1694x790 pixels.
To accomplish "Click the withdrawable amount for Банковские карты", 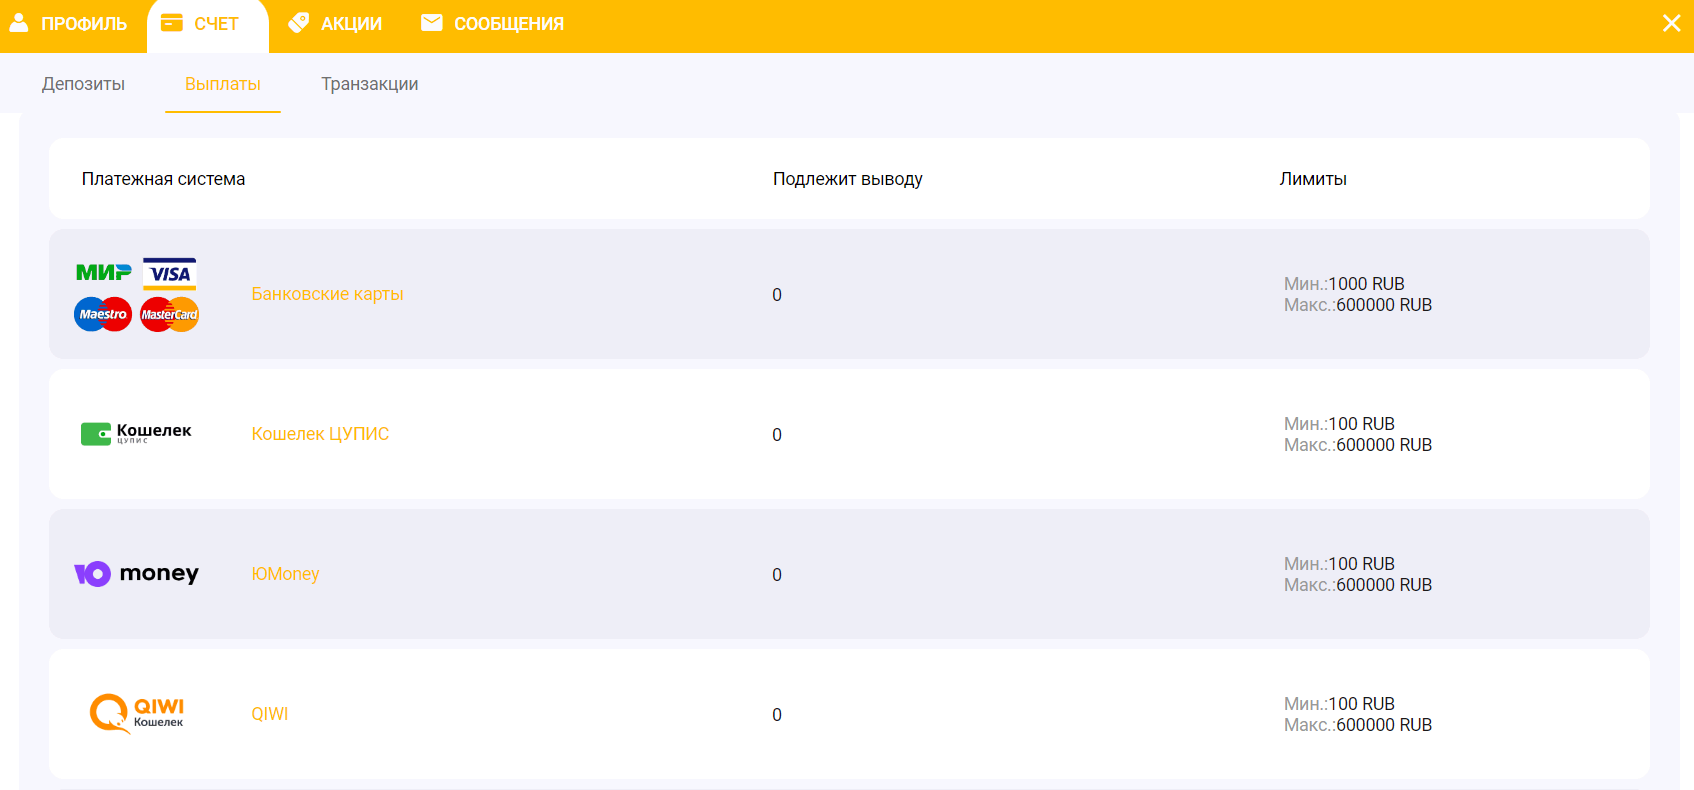I will coord(777,295).
